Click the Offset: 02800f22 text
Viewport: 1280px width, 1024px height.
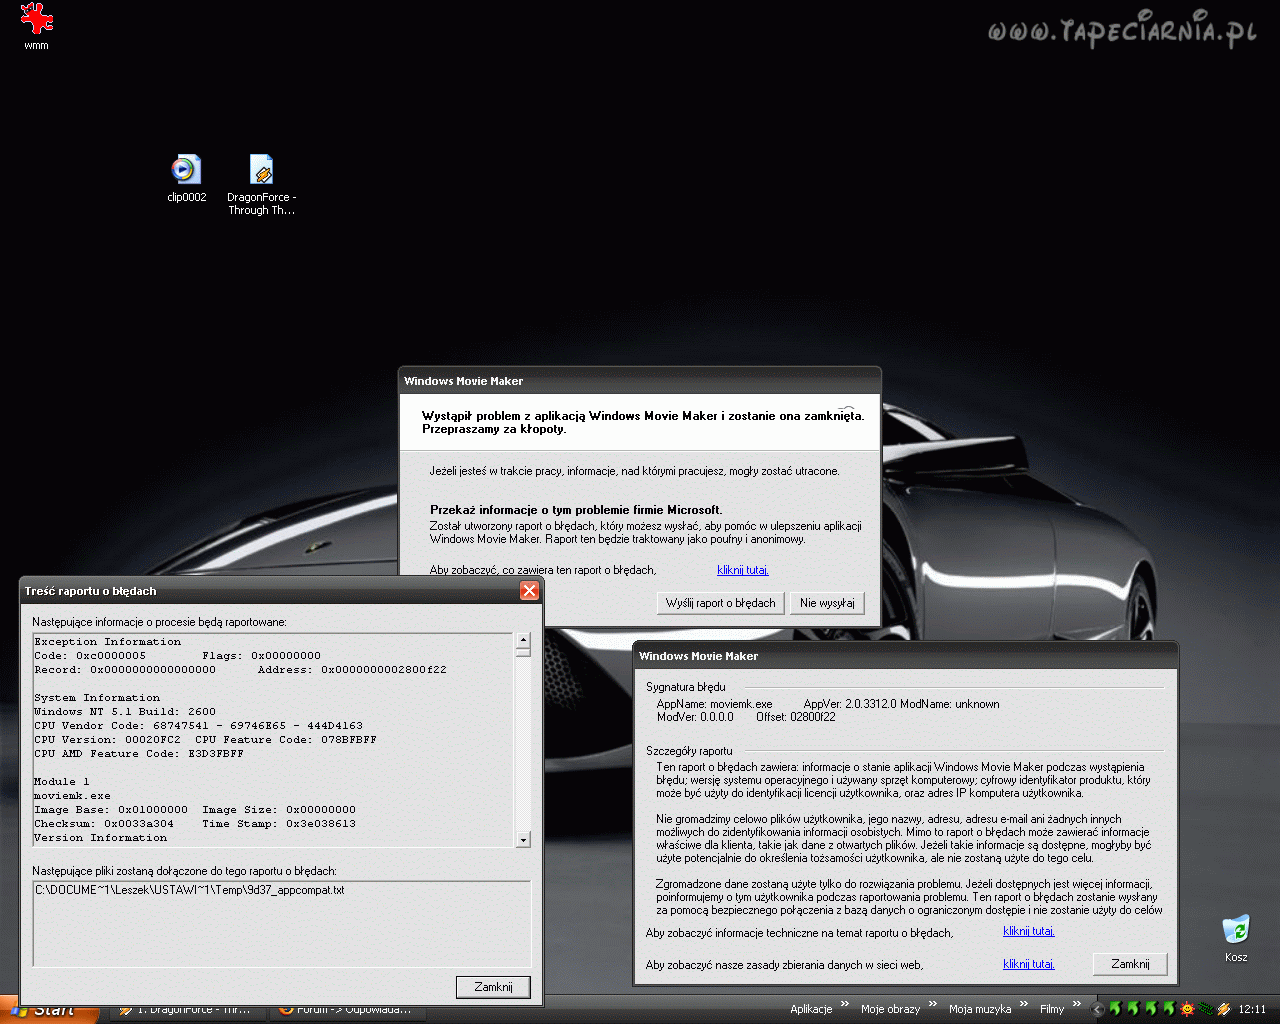(x=796, y=717)
